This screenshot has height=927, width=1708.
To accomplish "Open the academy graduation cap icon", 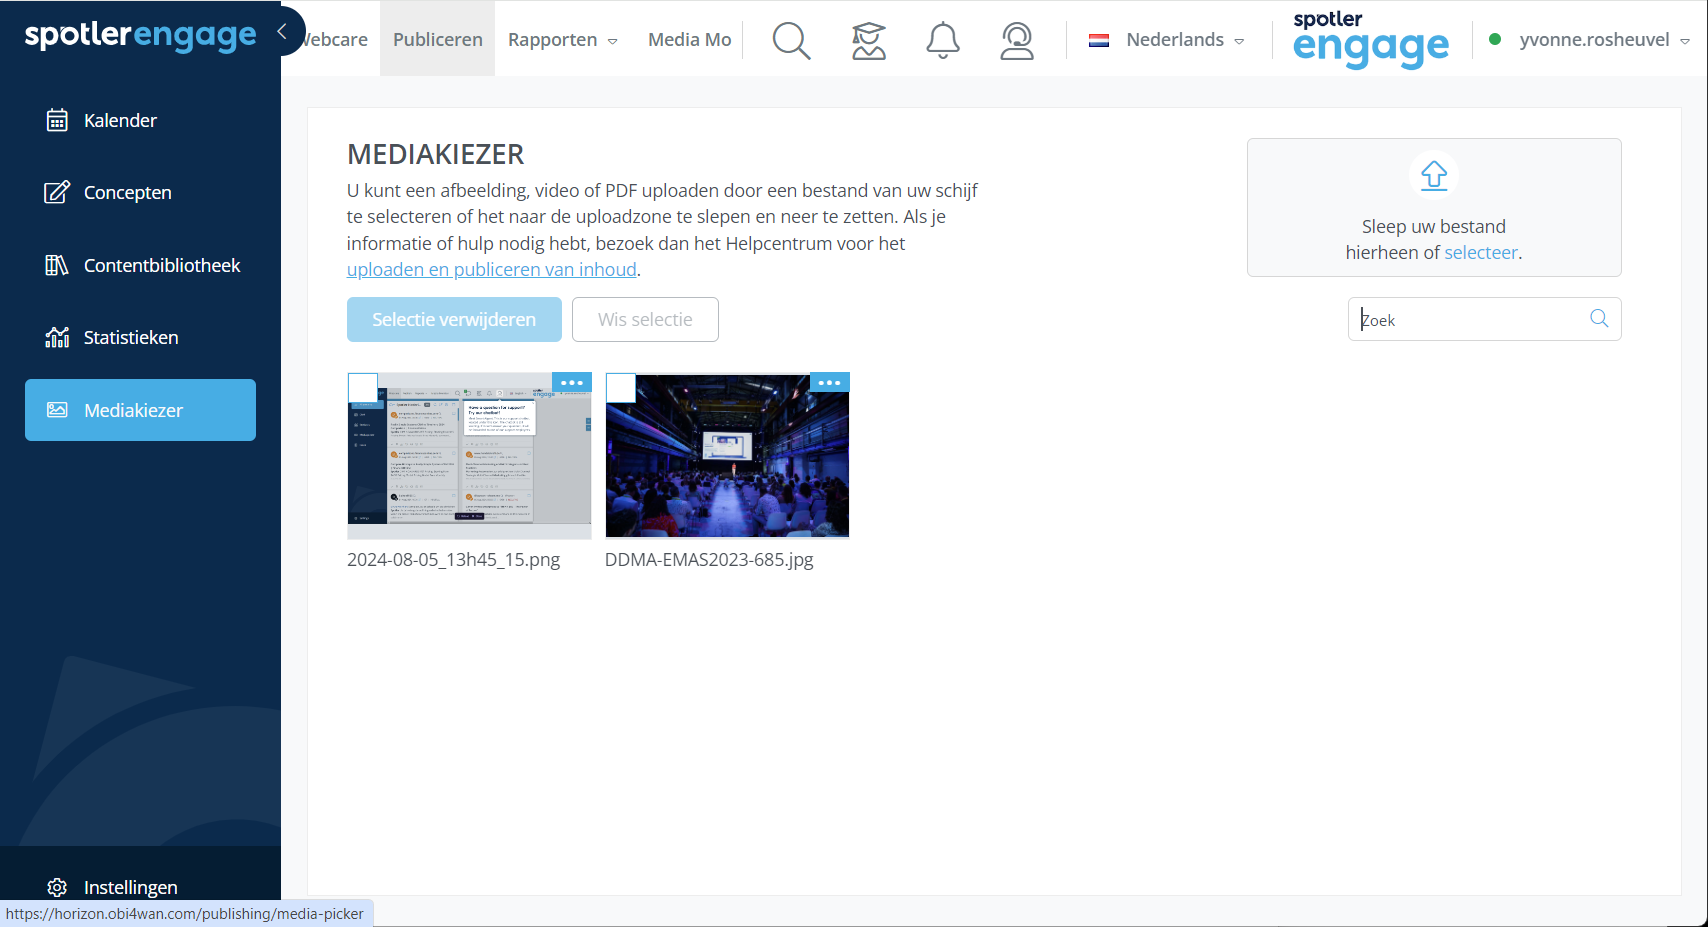I will coord(868,40).
